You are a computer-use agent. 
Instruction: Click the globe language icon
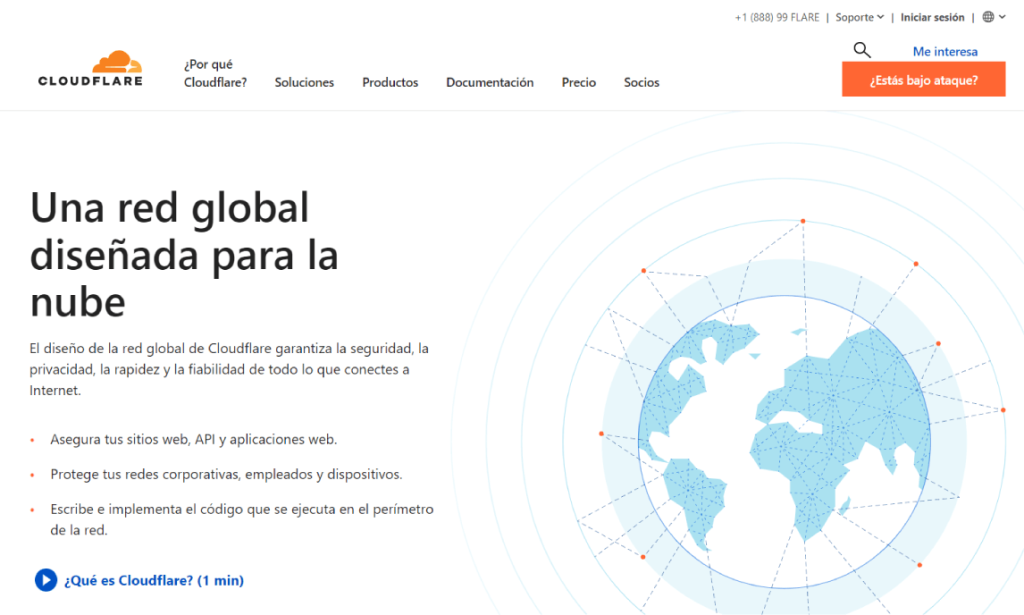[x=988, y=17]
